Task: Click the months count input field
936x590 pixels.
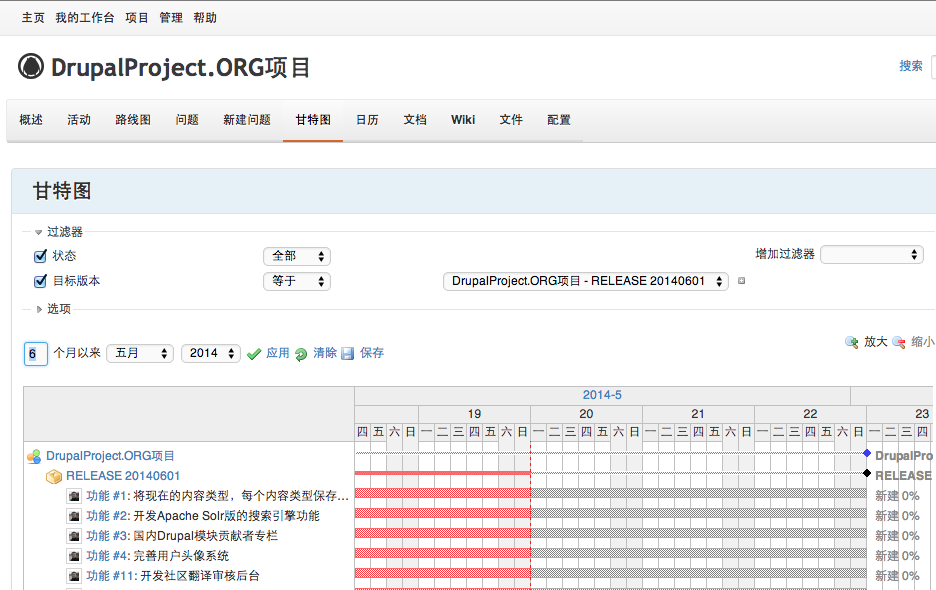Action: (x=36, y=354)
